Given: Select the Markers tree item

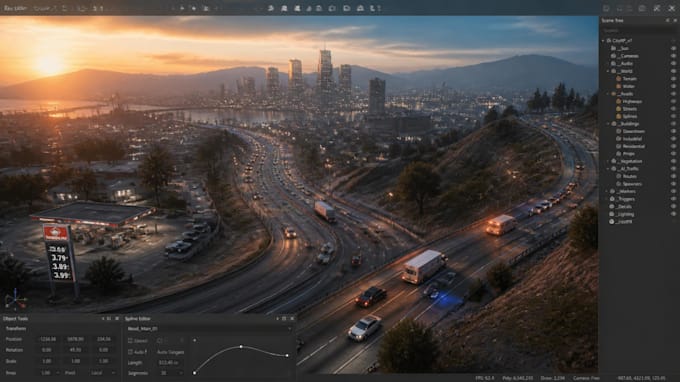Looking at the screenshot, I should [x=626, y=191].
